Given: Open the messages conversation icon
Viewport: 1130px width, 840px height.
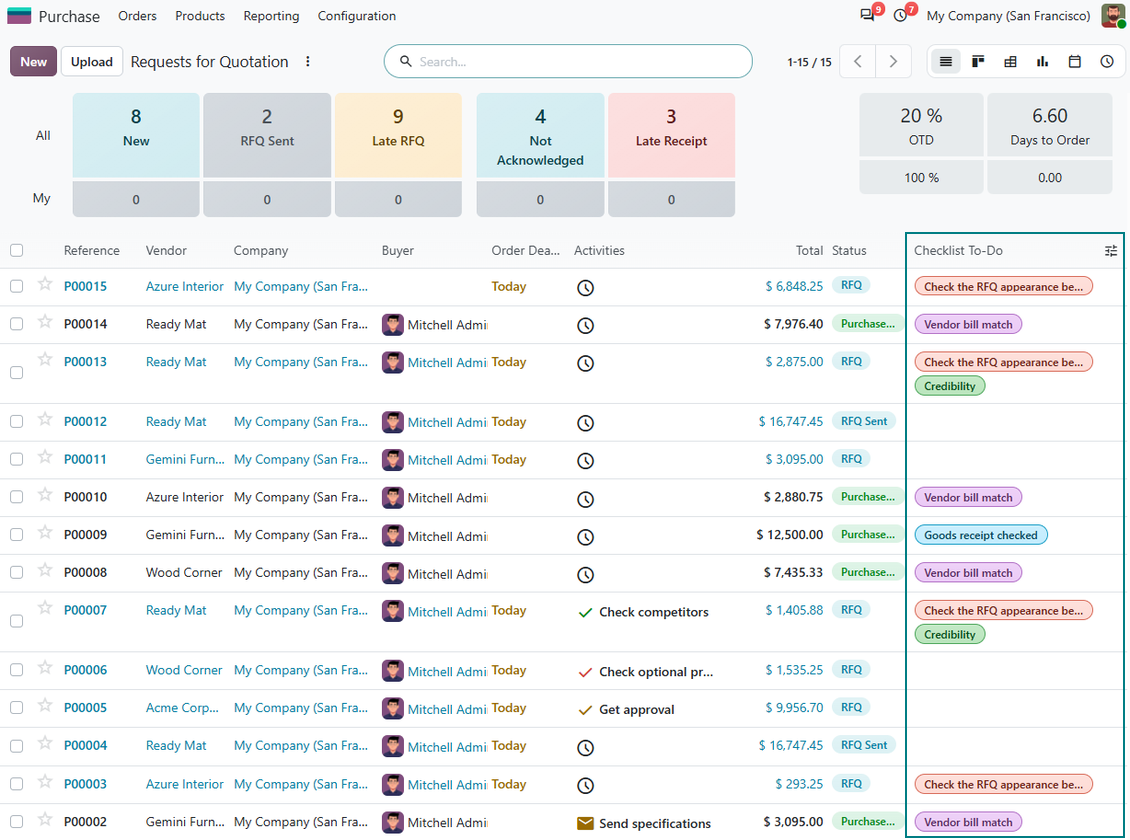Looking at the screenshot, I should point(867,15).
